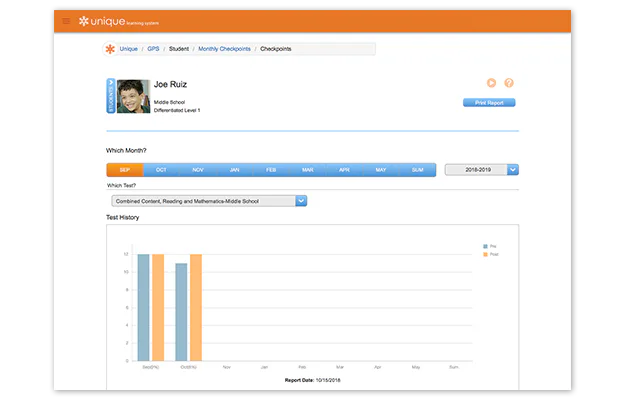Image resolution: width=625 pixels, height=400 pixels.
Task: Click the Unique breadcrumb link
Action: point(128,49)
